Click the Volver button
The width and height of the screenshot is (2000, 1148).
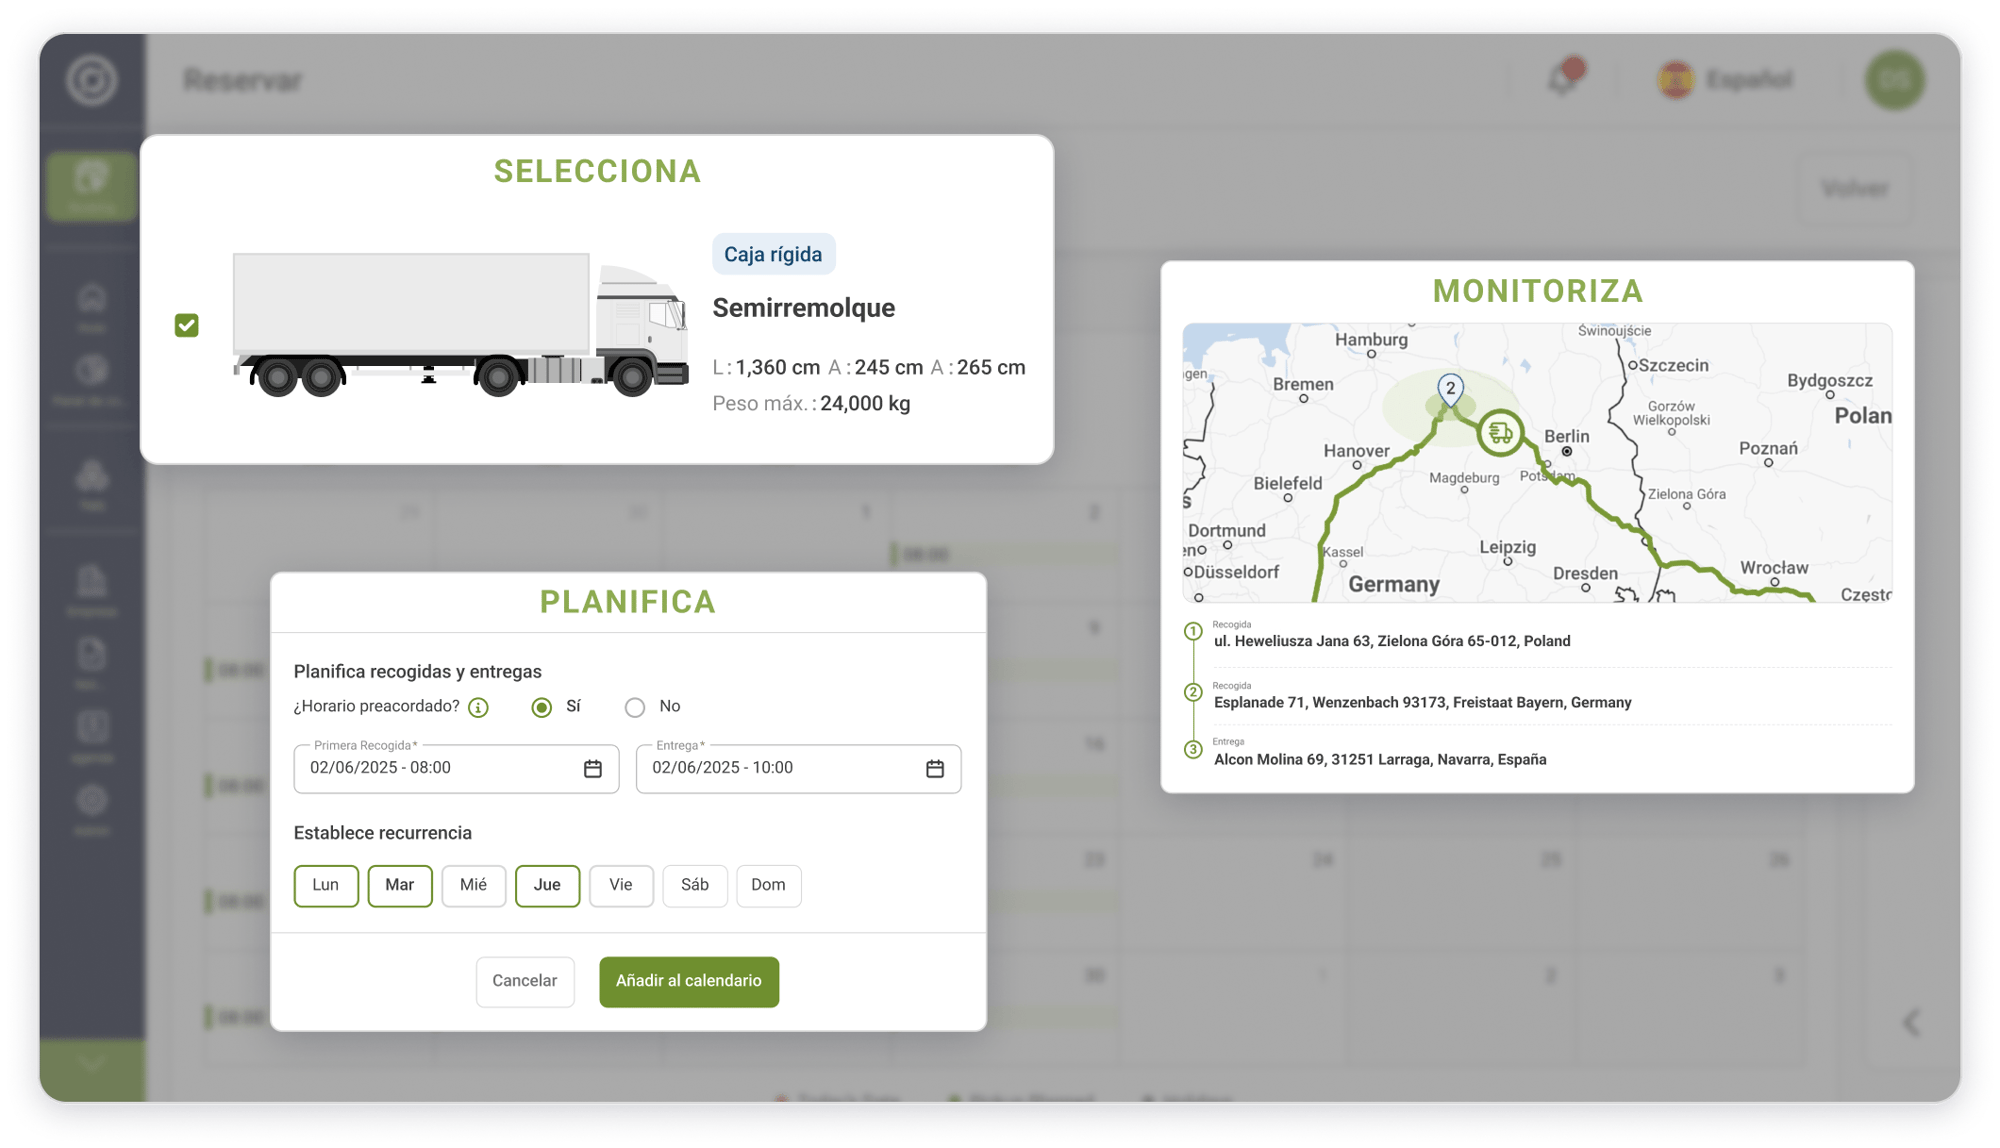click(1854, 188)
